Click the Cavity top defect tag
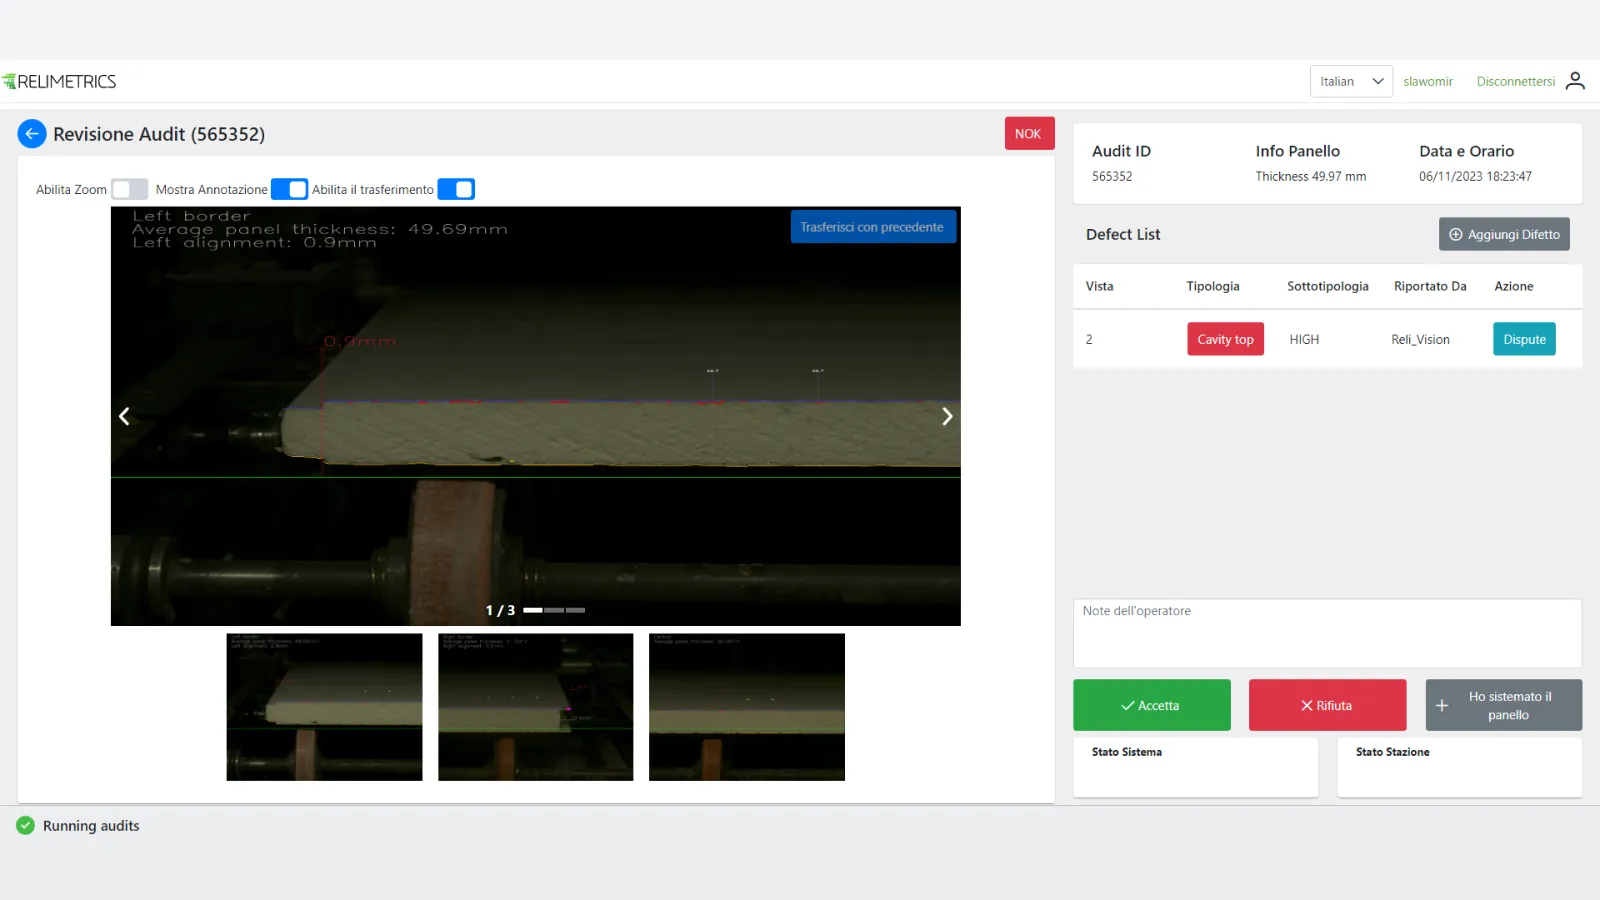This screenshot has width=1600, height=900. pos(1225,339)
